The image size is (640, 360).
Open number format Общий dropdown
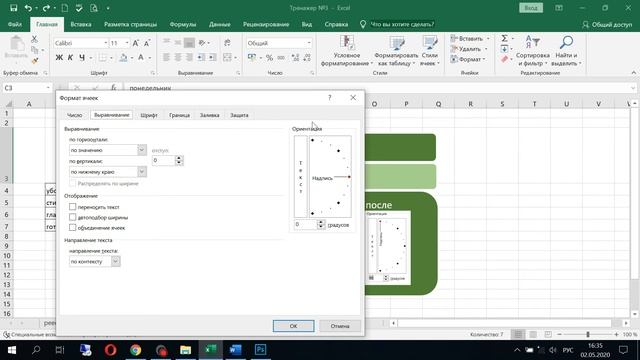(309, 43)
